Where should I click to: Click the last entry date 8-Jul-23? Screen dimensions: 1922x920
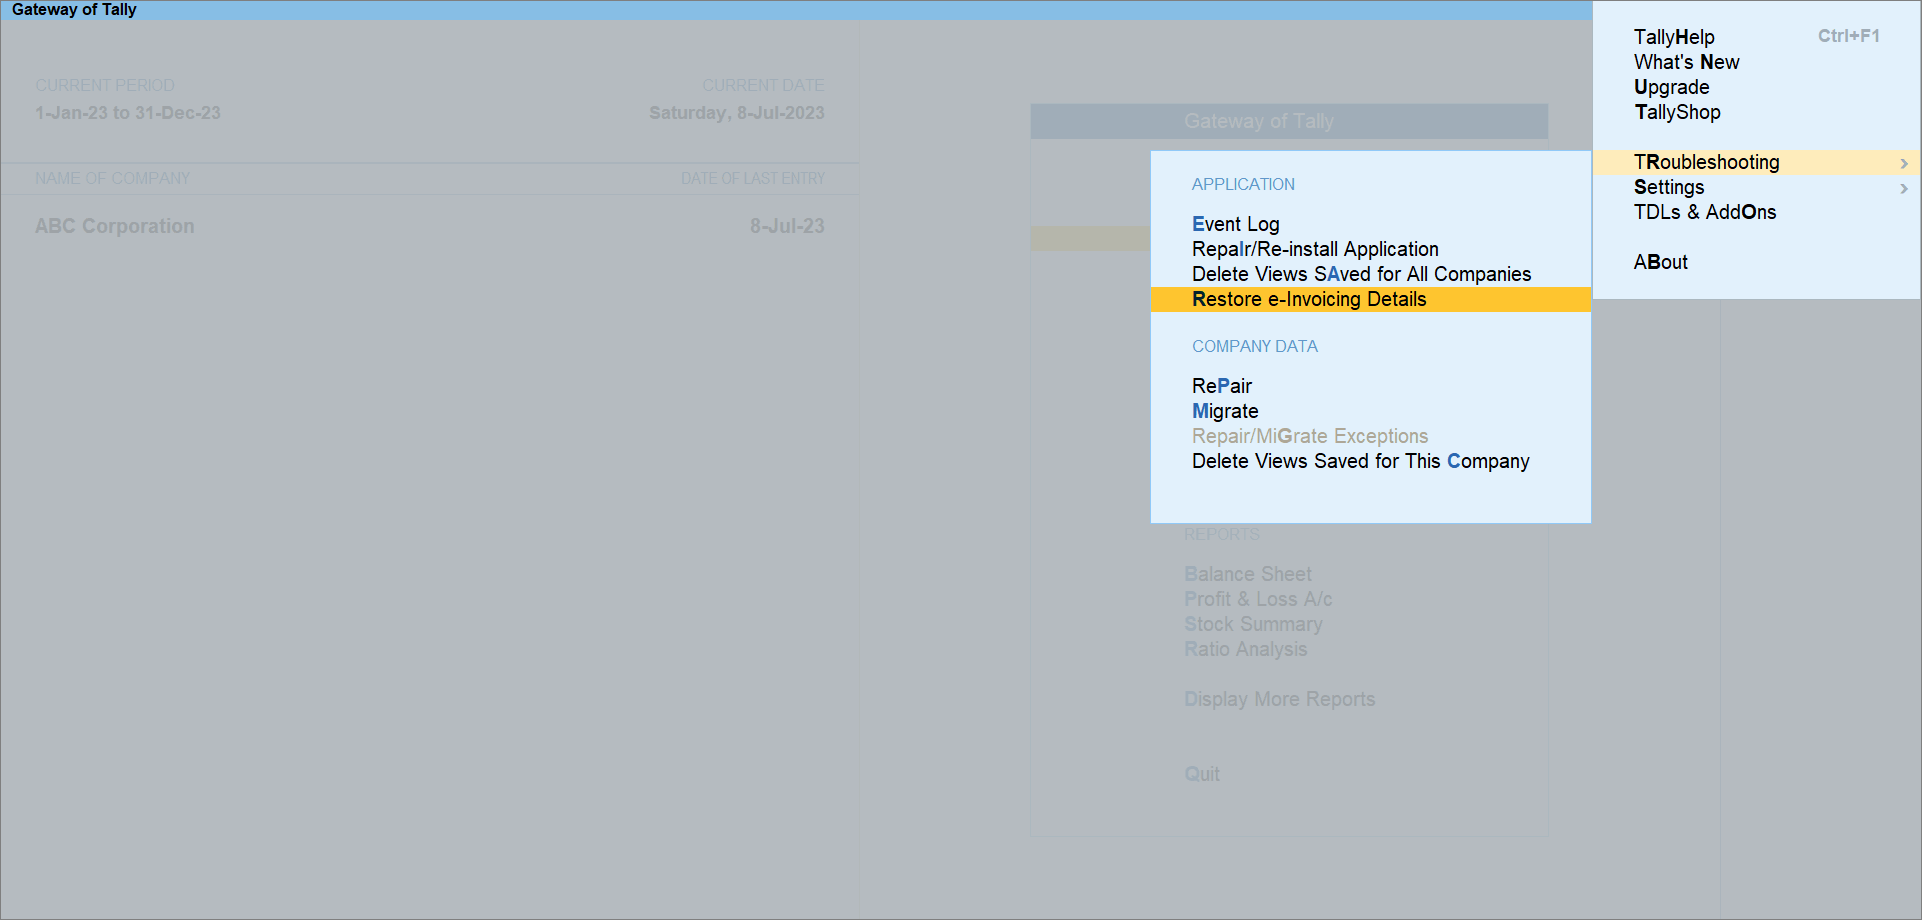pos(787,226)
